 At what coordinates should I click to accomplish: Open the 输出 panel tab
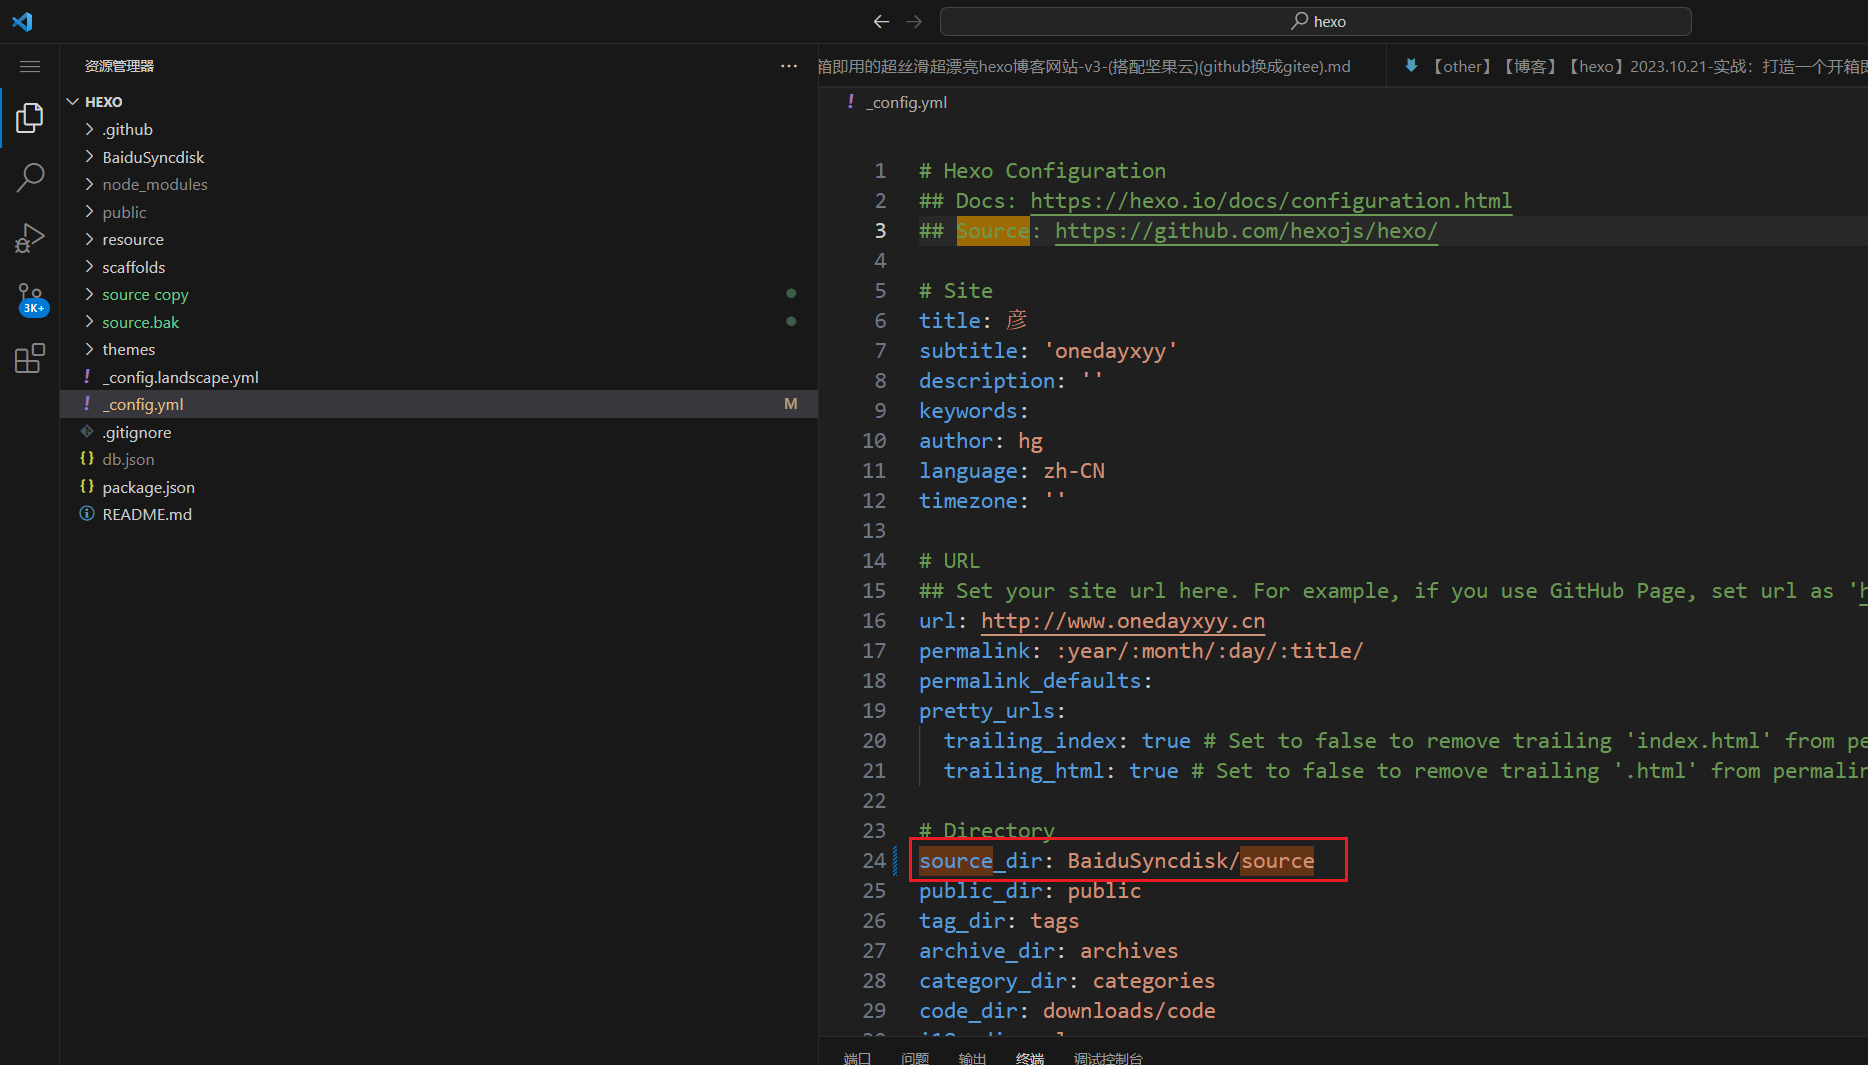pos(972,1057)
